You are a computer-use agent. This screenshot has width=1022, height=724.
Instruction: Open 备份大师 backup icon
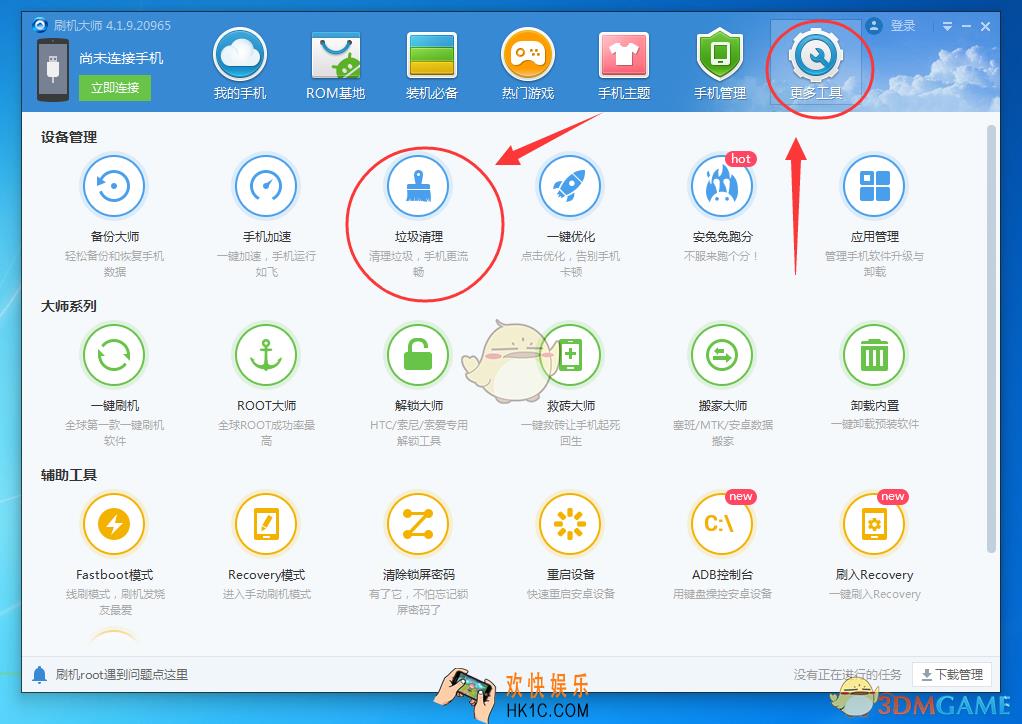point(114,186)
